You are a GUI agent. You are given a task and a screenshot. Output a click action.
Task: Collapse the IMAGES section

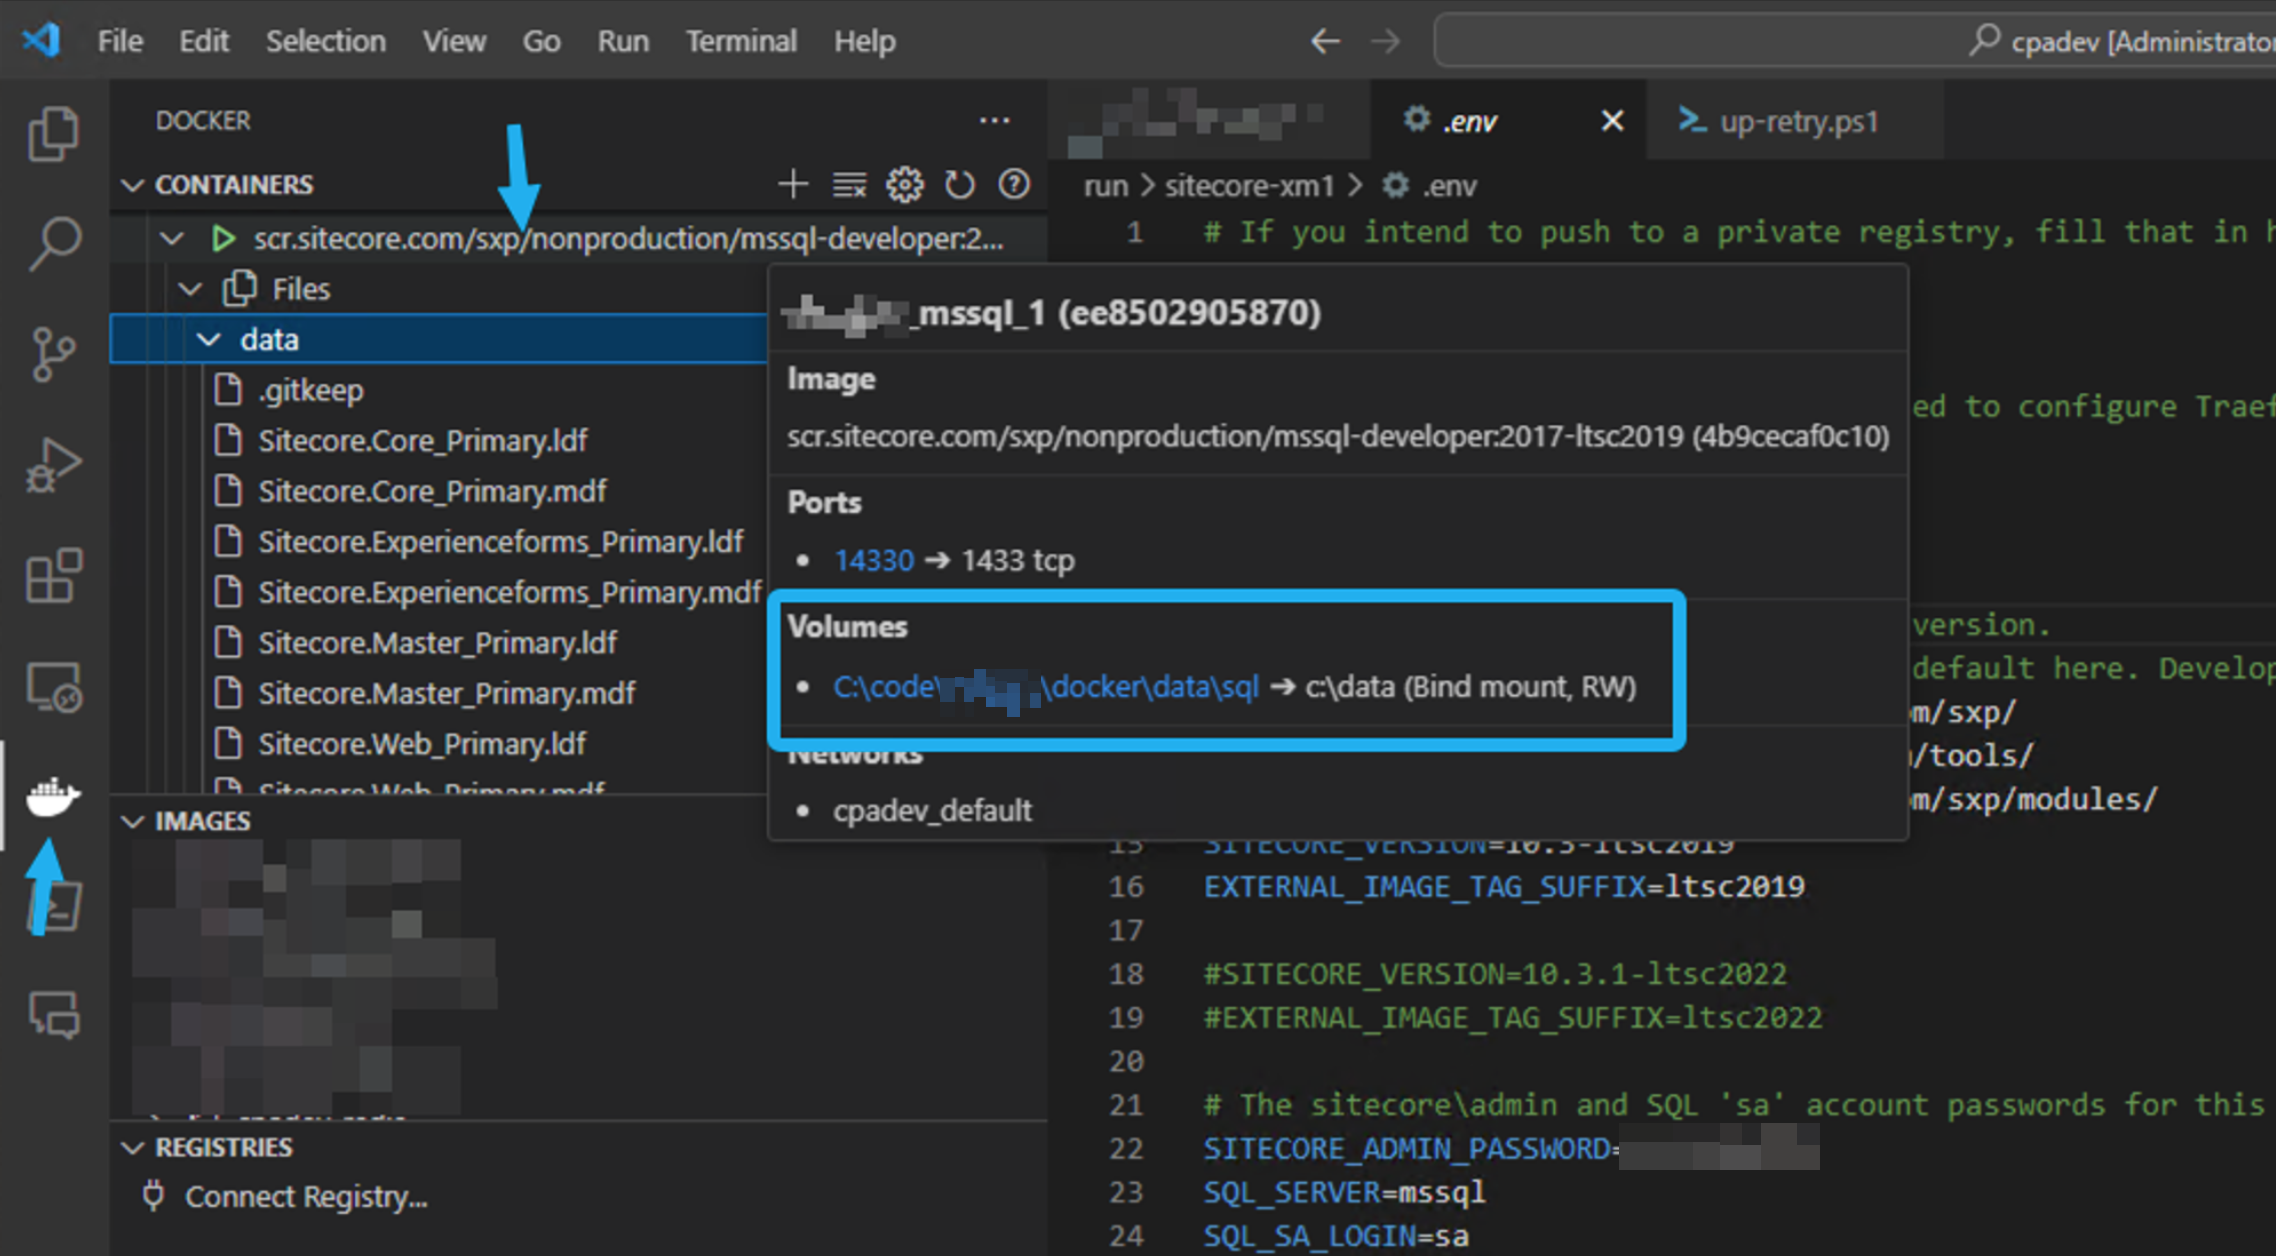coord(131,821)
